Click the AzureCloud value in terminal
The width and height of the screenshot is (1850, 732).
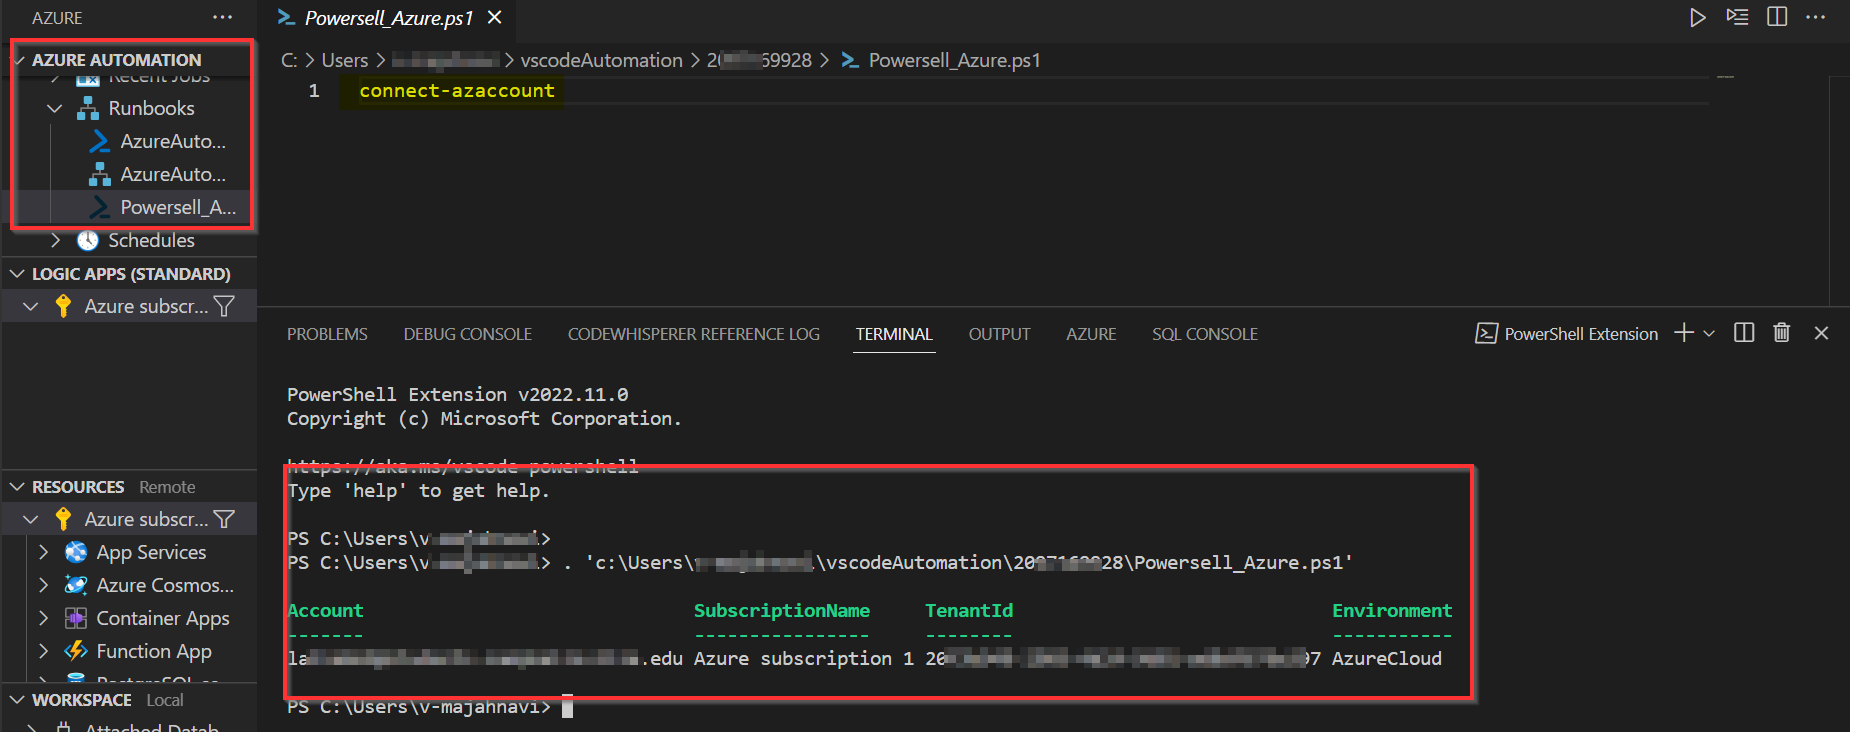1387,659
